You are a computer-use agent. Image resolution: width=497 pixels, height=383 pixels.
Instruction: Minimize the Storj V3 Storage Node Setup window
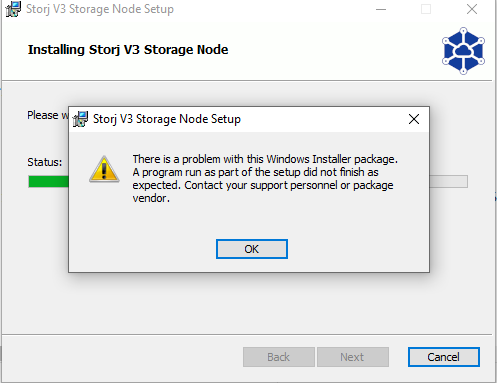coord(381,9)
